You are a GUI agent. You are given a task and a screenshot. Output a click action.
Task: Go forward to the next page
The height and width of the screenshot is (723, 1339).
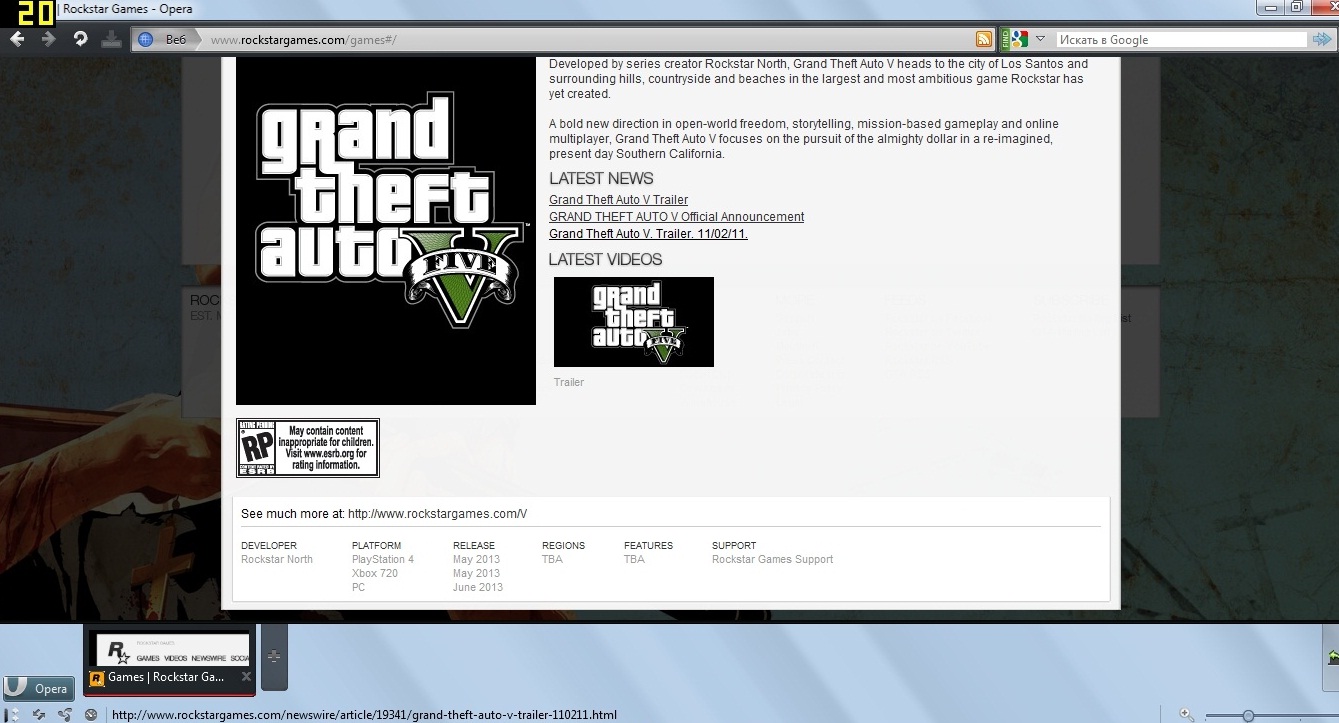pos(48,39)
